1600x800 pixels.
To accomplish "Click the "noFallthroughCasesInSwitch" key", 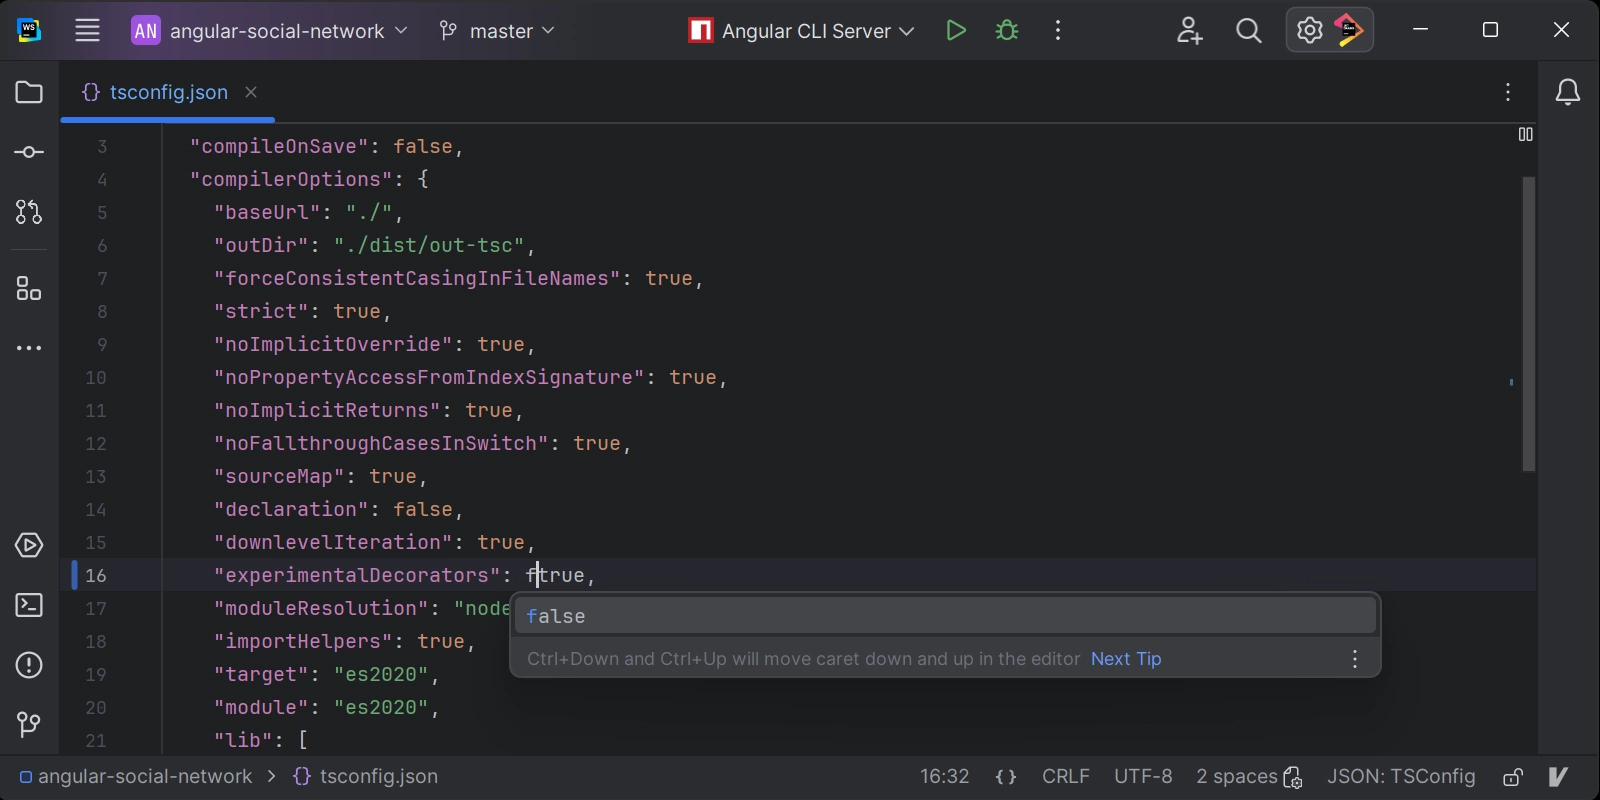I will [381, 443].
